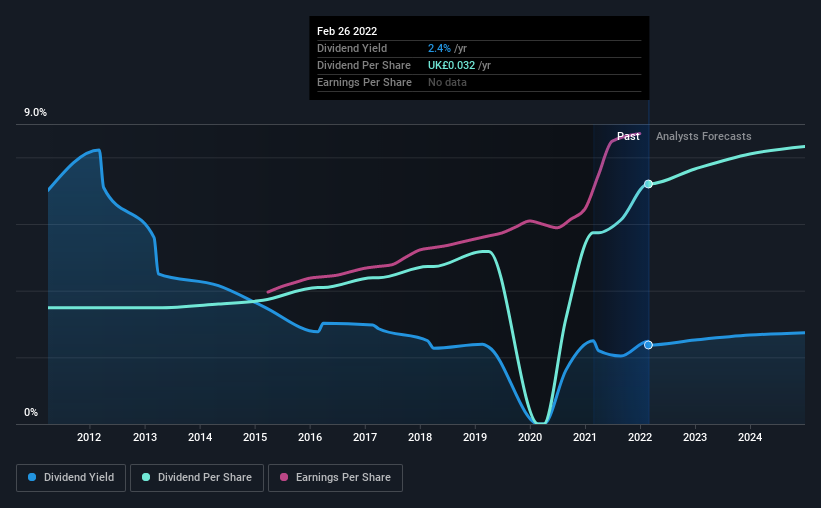821x508 pixels.
Task: Click the blue Dividend Yield legend dot
Action: (x=32, y=477)
